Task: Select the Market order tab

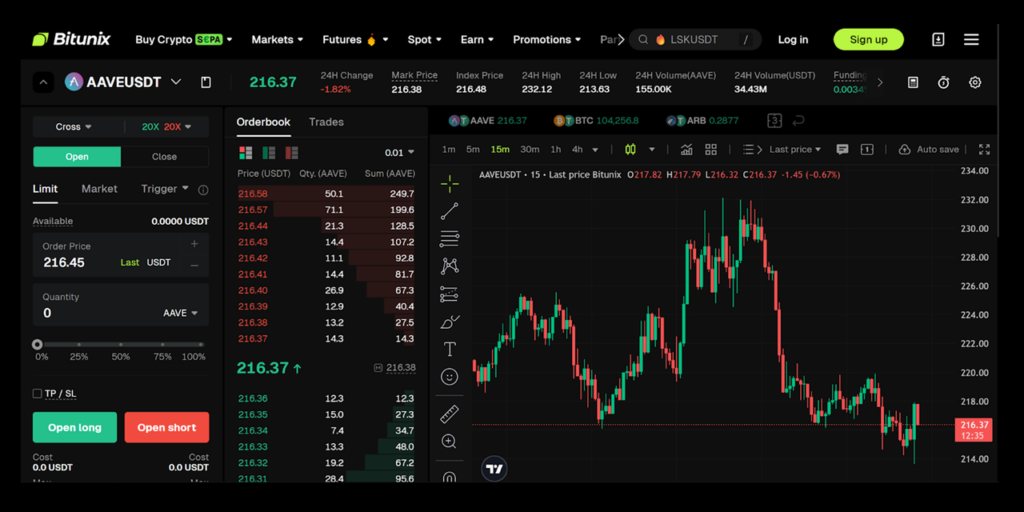Action: (x=99, y=189)
